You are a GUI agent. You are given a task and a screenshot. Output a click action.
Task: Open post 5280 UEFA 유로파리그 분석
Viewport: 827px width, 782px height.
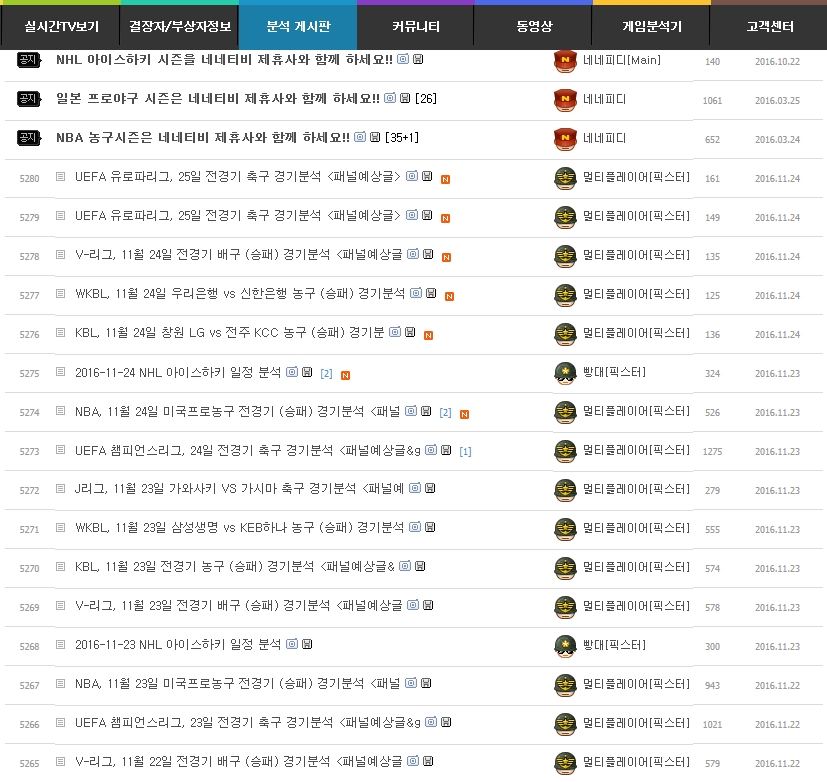237,177
